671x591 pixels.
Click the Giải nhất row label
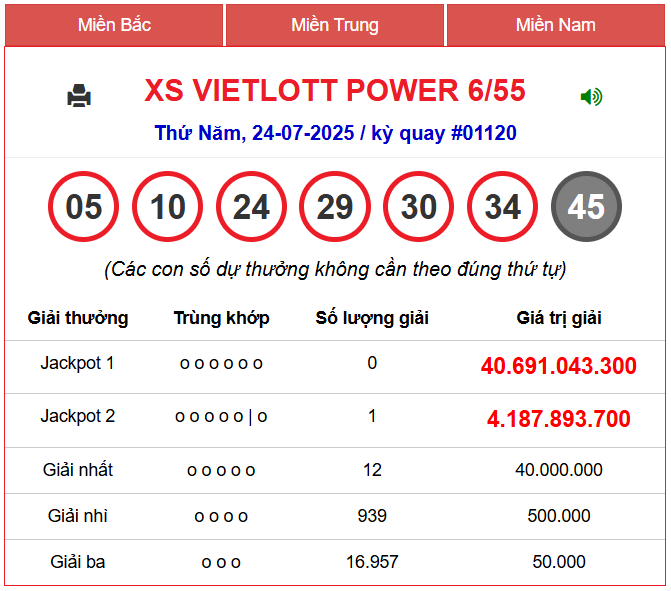[77, 470]
